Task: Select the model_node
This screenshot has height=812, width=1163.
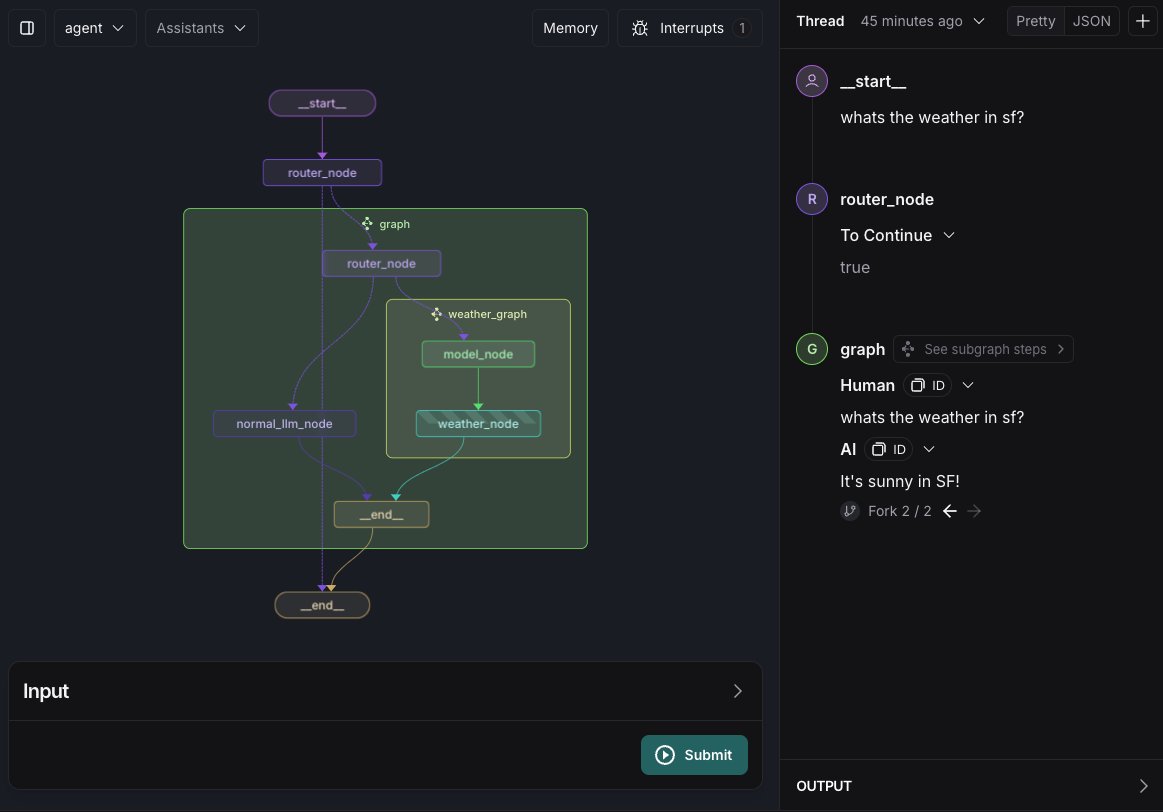Action: pos(478,354)
